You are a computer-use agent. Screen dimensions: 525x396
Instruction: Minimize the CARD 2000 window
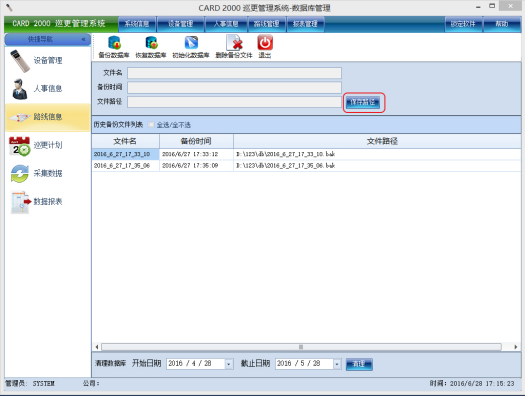(478, 7)
